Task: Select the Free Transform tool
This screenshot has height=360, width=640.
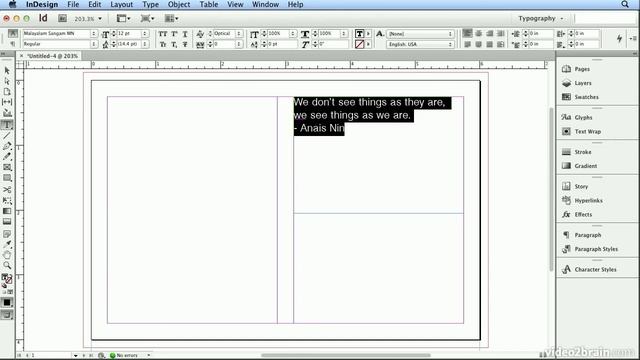Action: (x=7, y=200)
